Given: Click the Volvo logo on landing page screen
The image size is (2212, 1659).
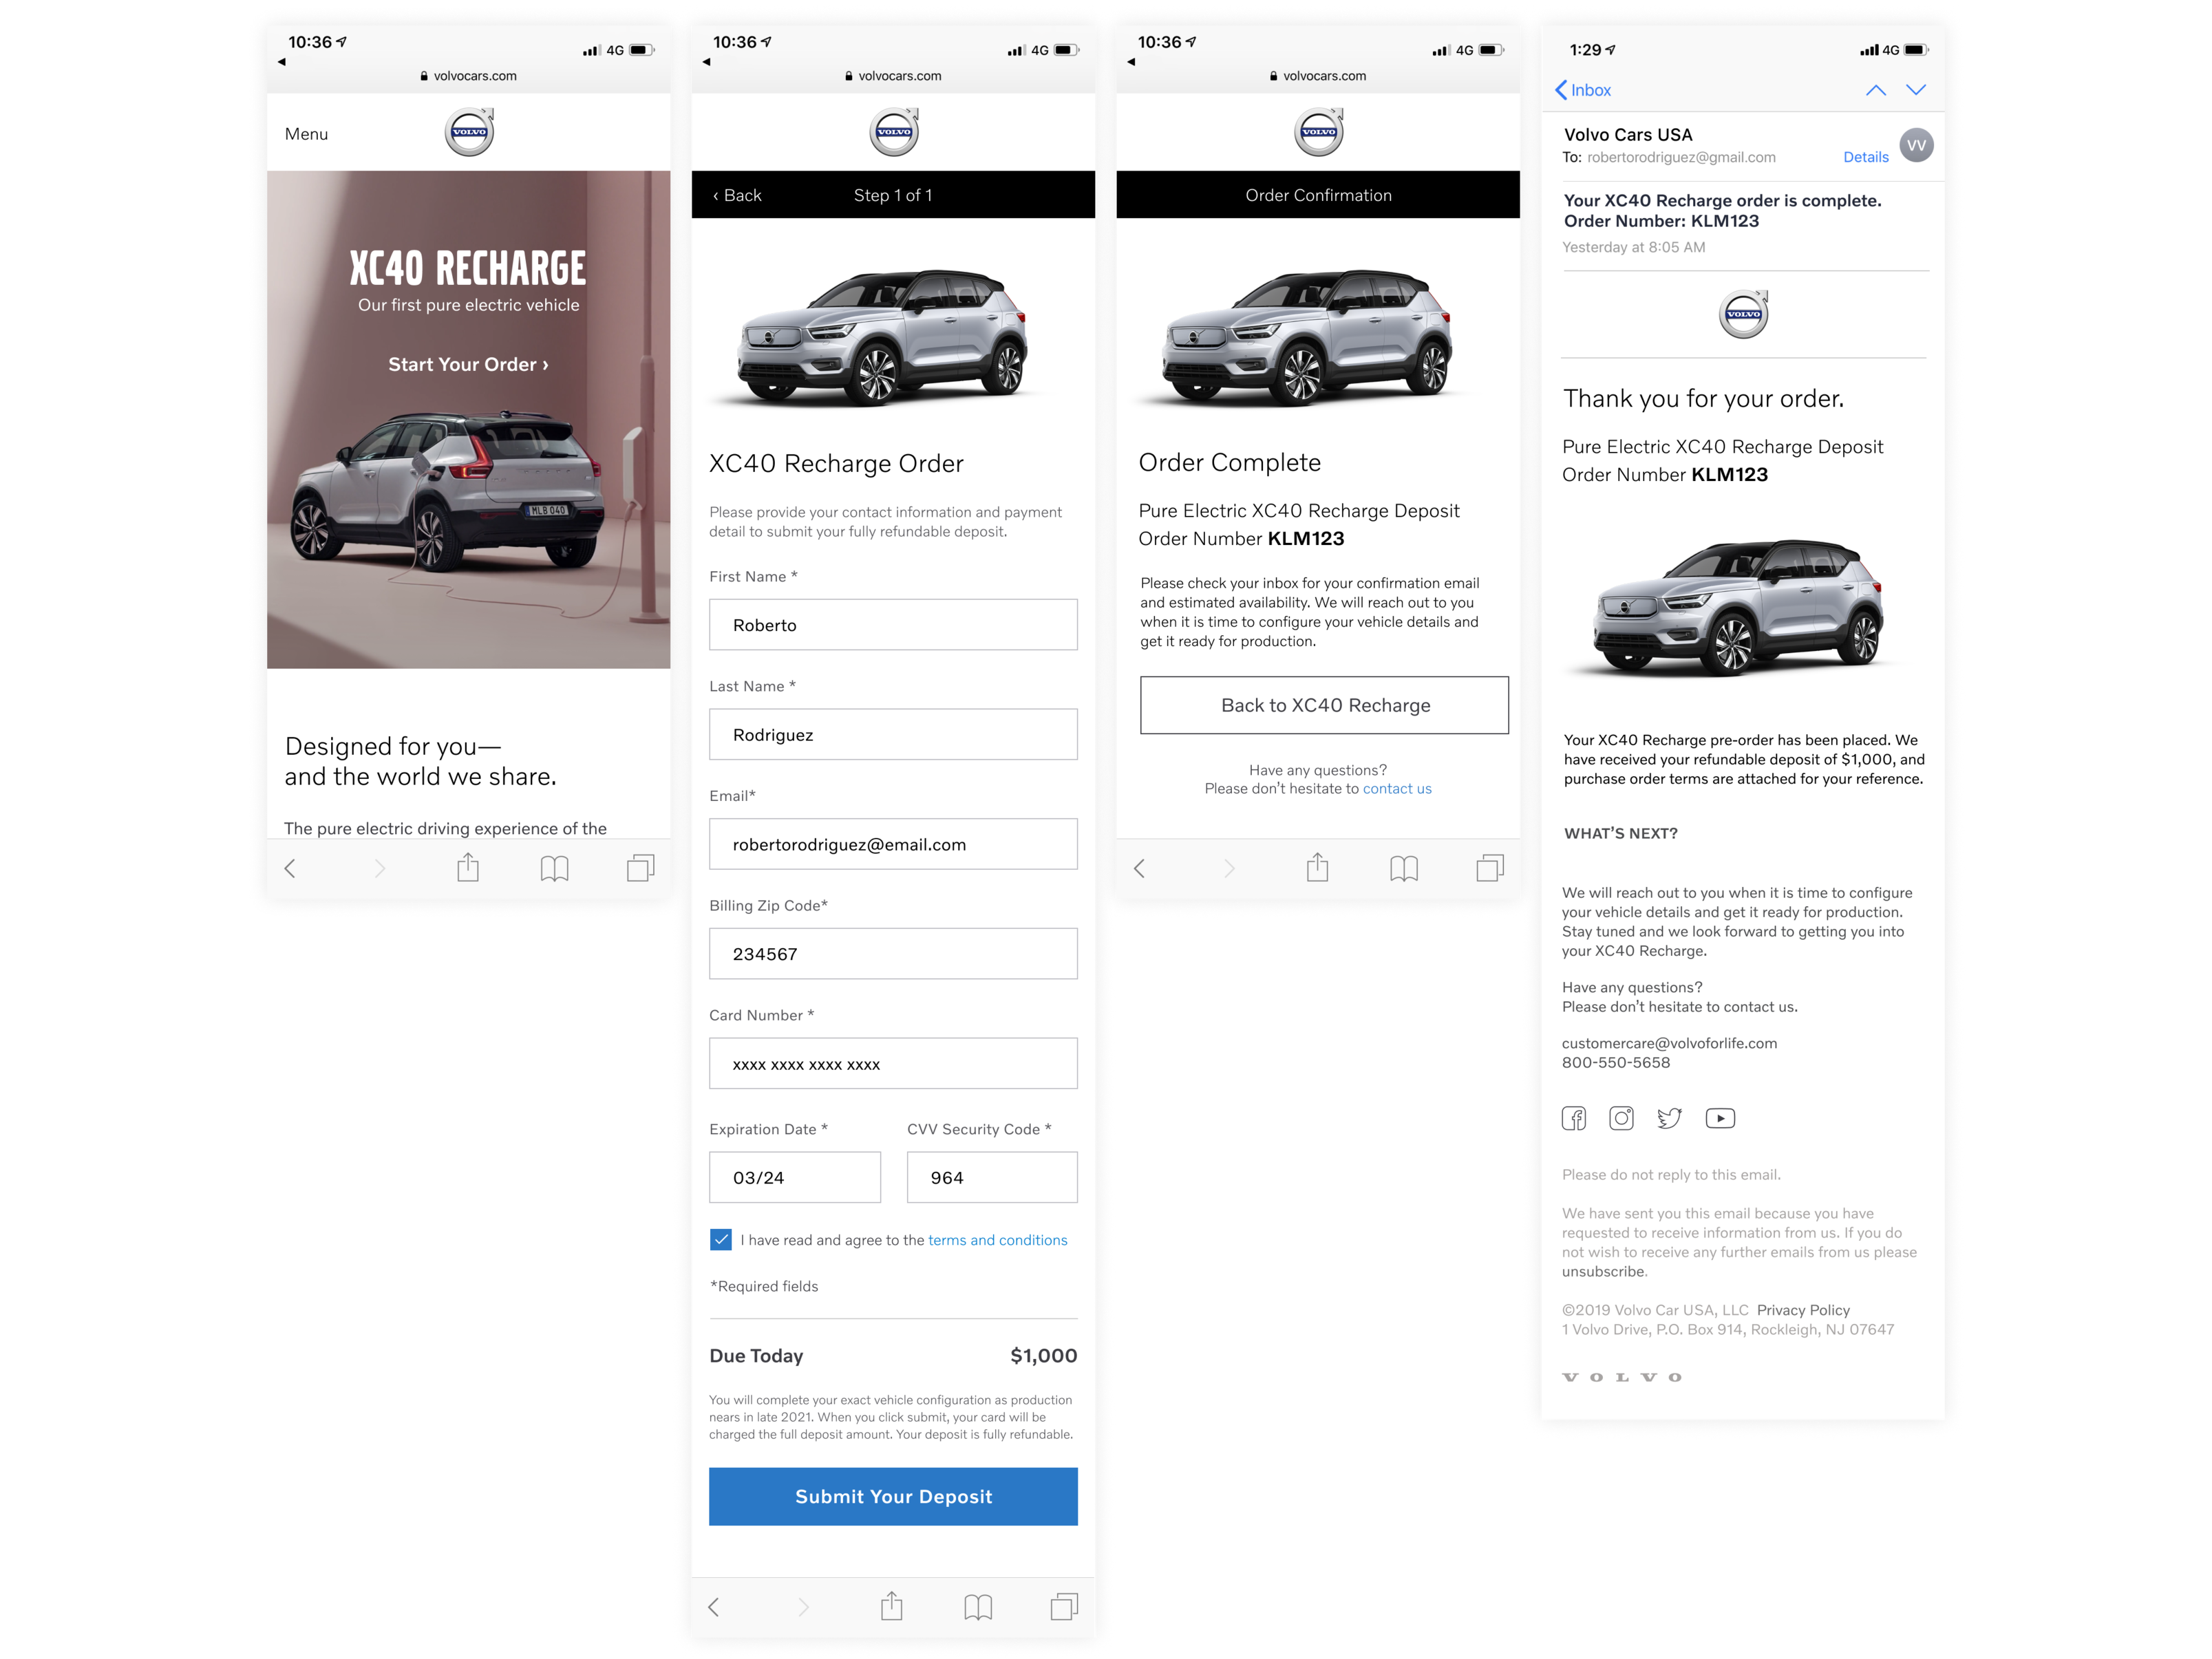Looking at the screenshot, I should pyautogui.click(x=469, y=132).
